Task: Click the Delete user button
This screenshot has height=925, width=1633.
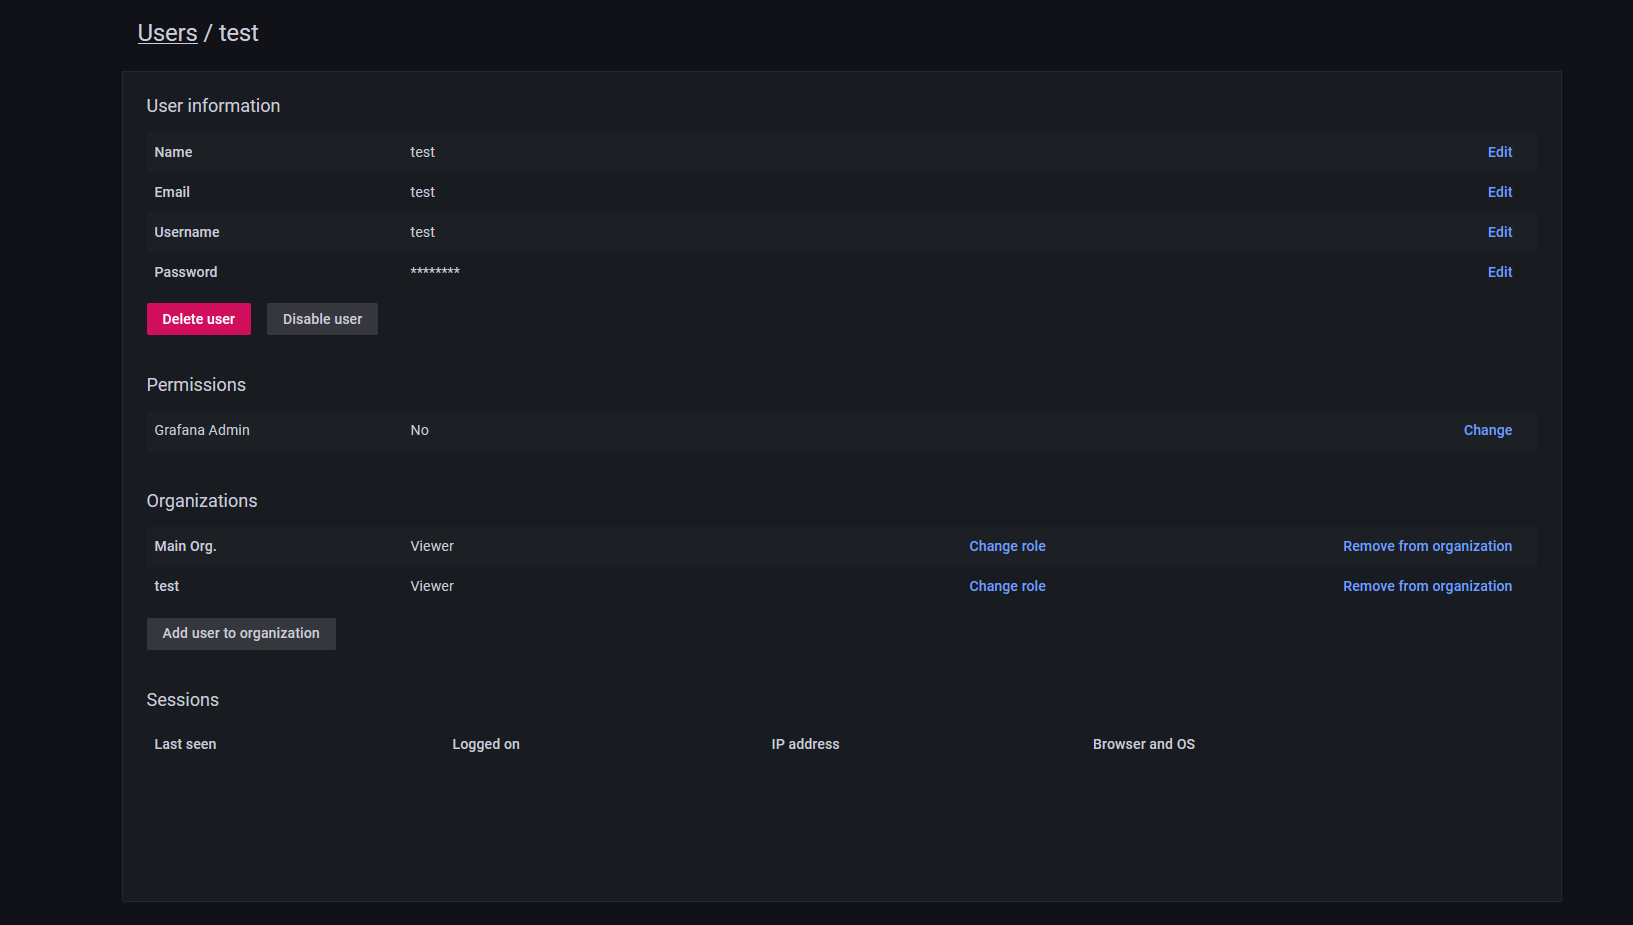Action: click(x=198, y=318)
